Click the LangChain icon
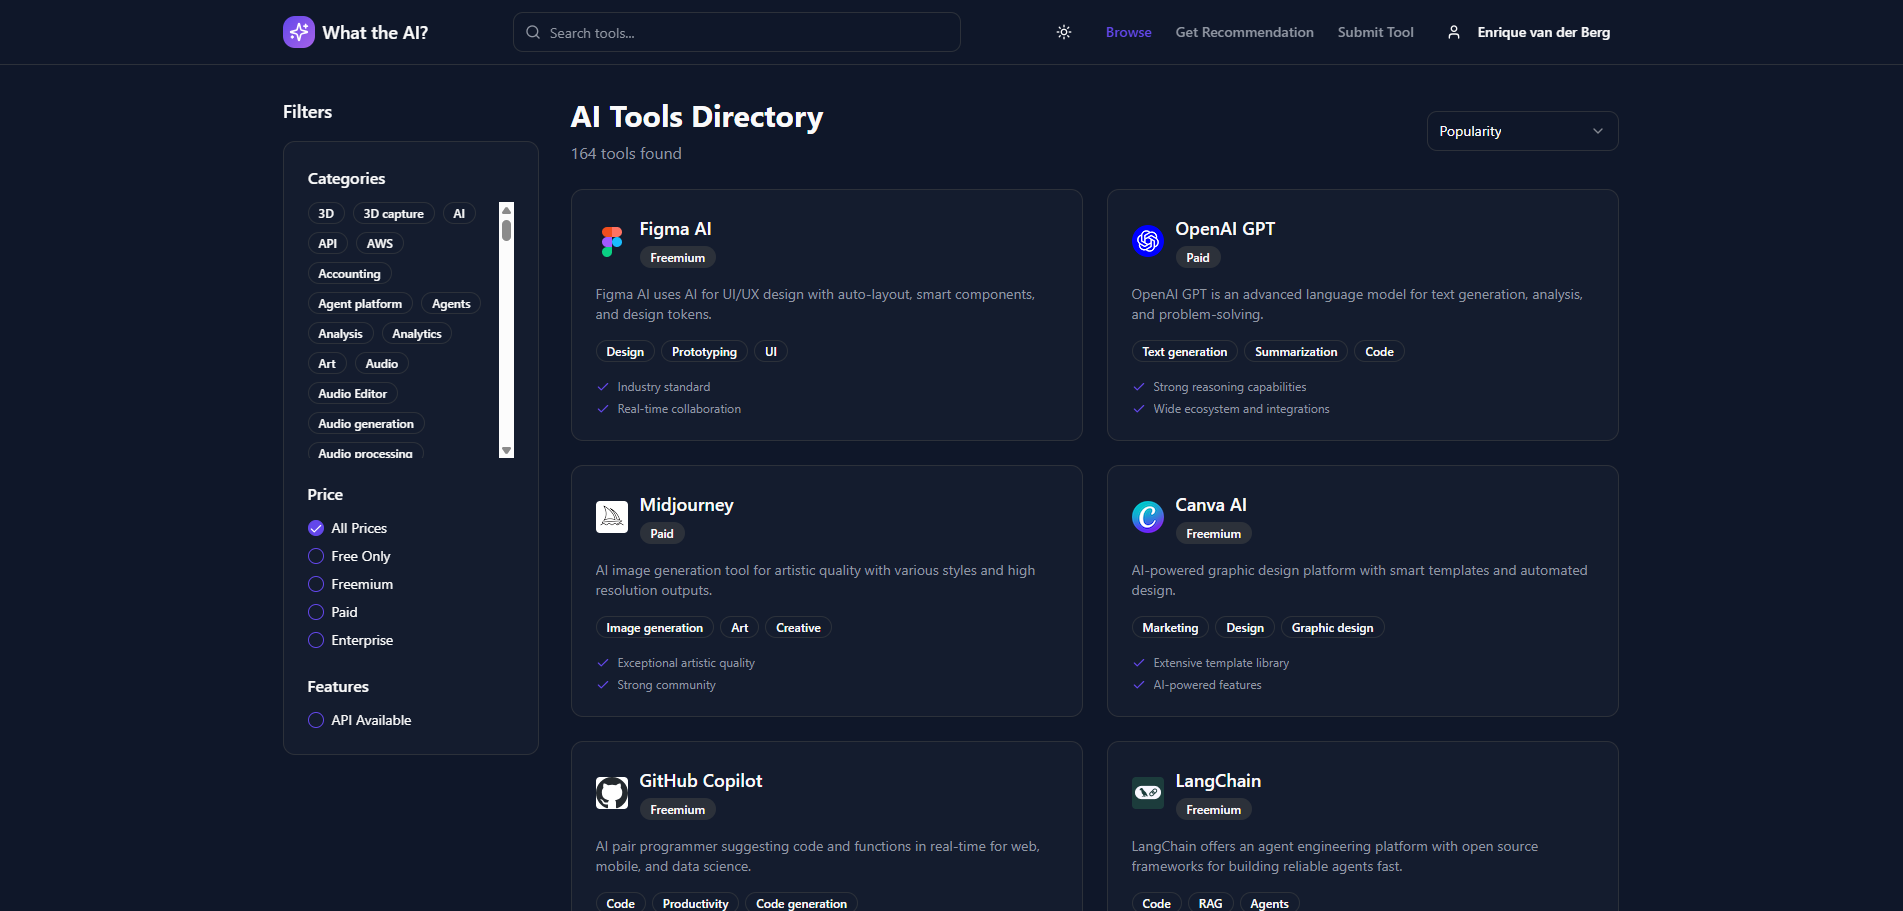The image size is (1903, 911). 1147,792
